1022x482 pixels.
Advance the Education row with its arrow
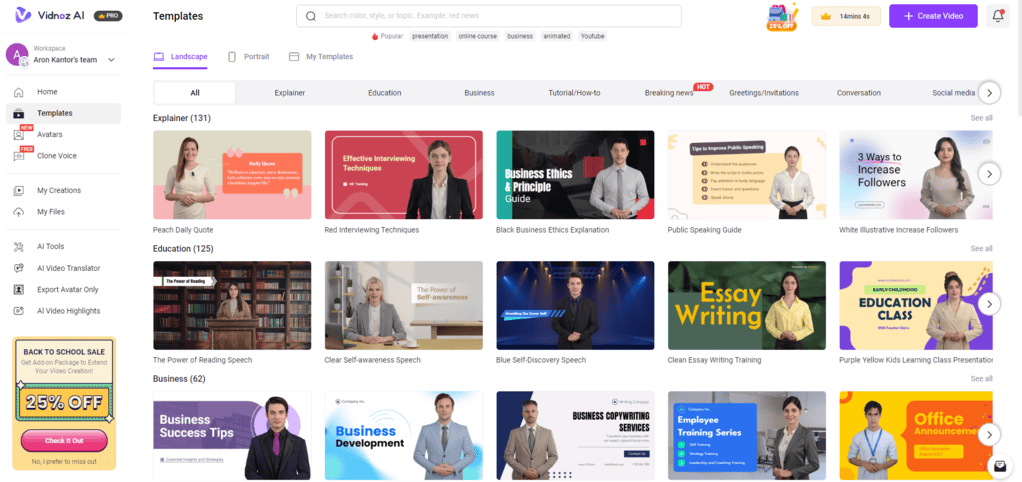[989, 304]
